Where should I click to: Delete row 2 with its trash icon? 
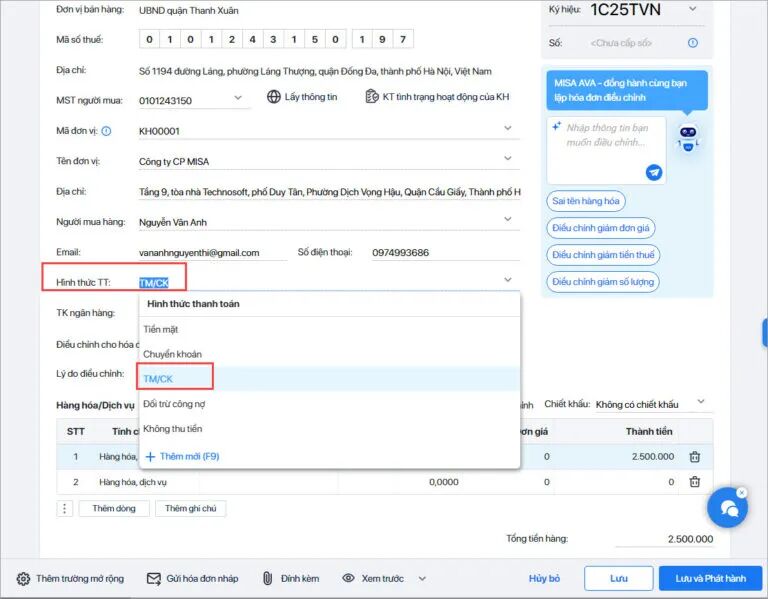point(695,482)
